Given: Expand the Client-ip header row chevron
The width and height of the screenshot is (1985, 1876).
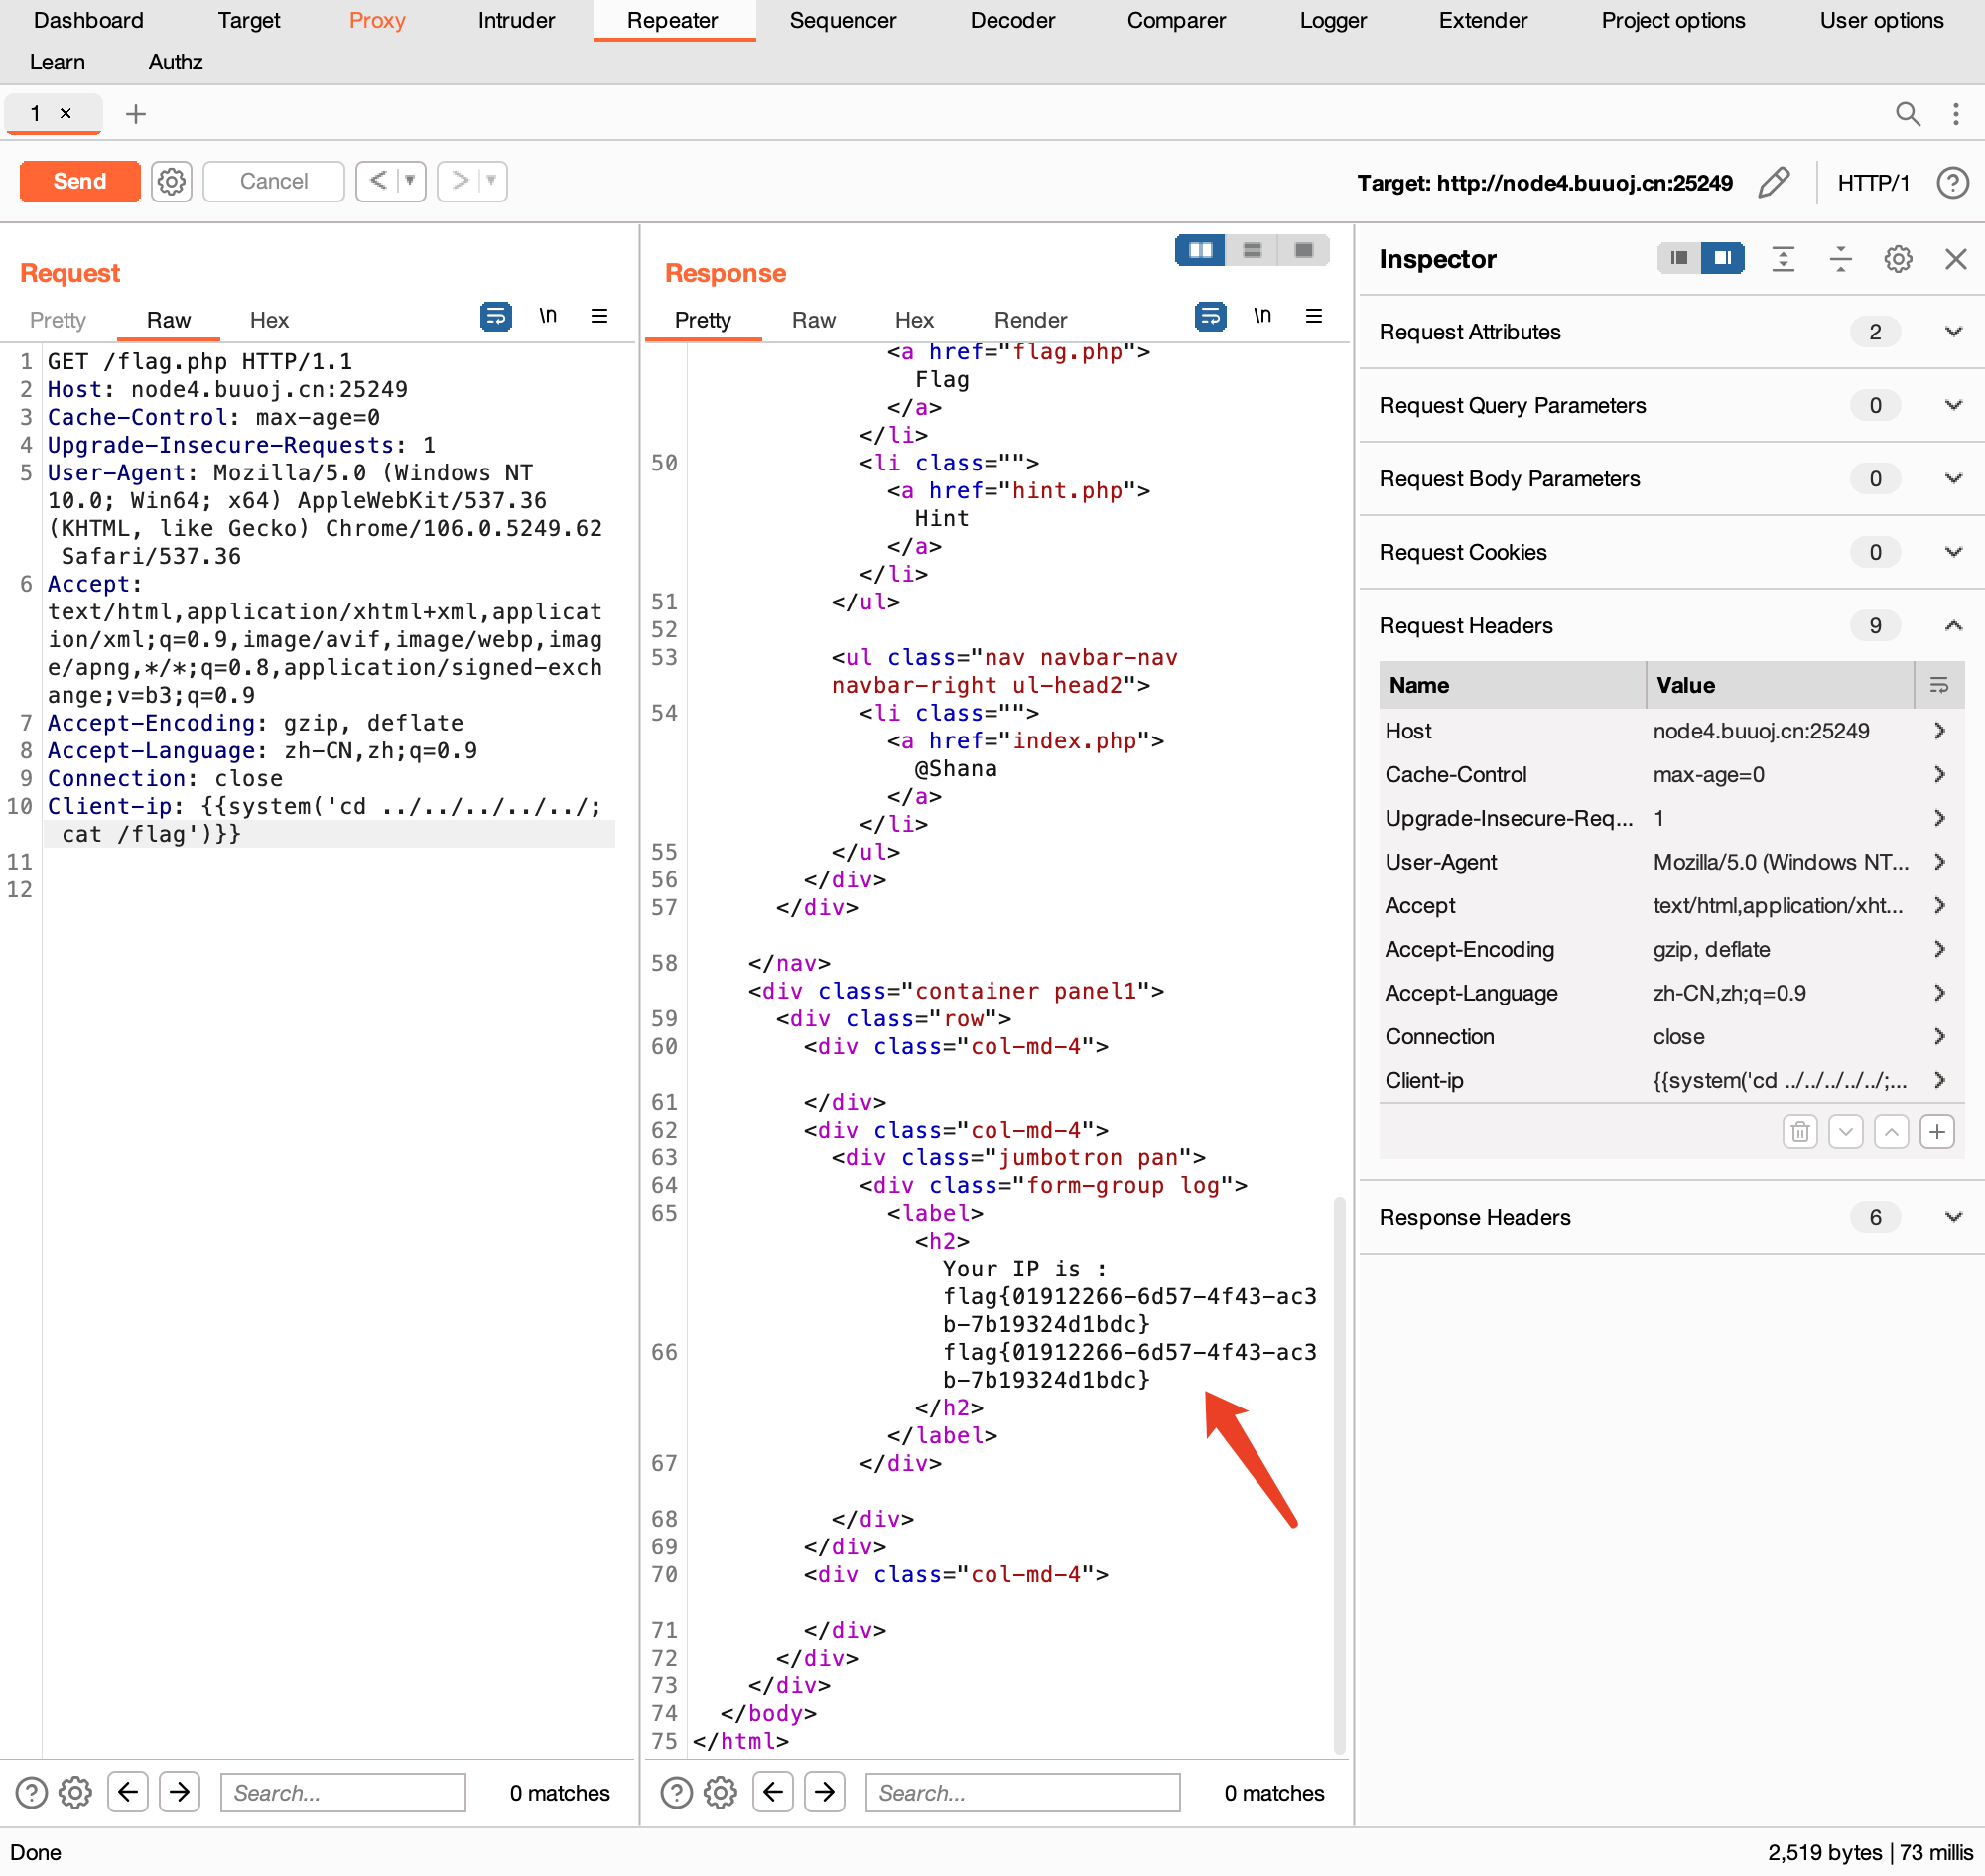Looking at the screenshot, I should (x=1939, y=1080).
